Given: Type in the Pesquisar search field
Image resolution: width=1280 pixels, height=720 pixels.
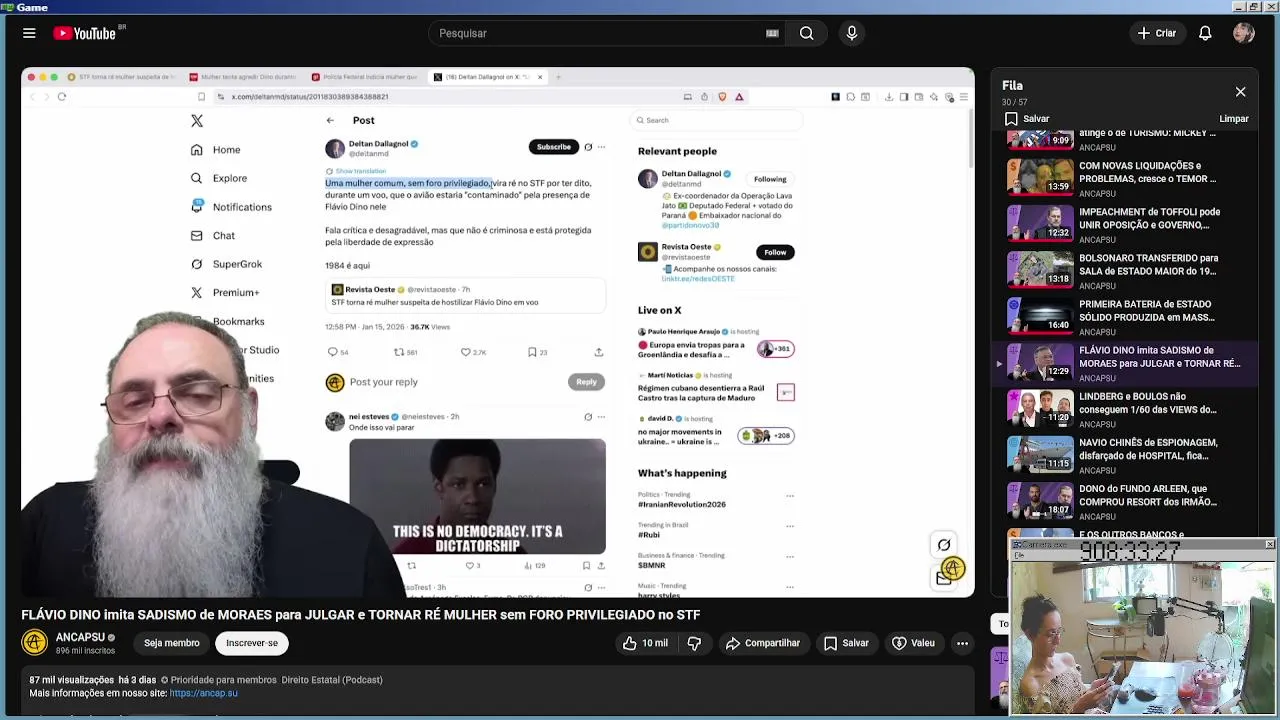Looking at the screenshot, I should coord(600,33).
